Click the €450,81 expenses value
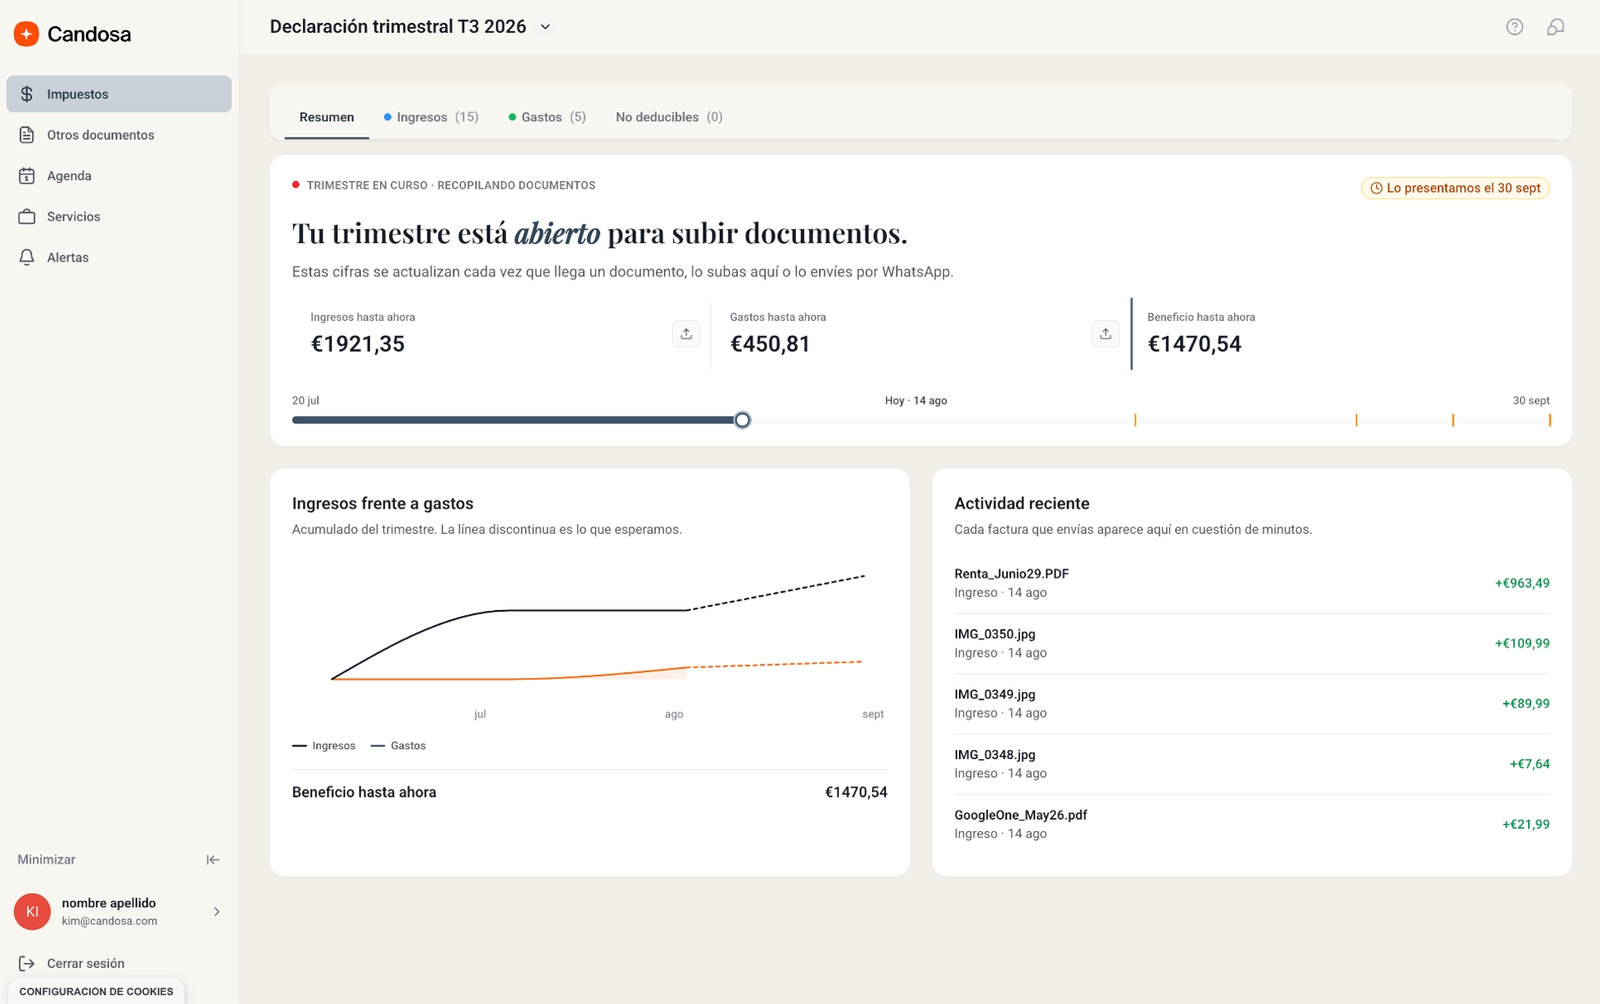1600x1004 pixels. 770,344
